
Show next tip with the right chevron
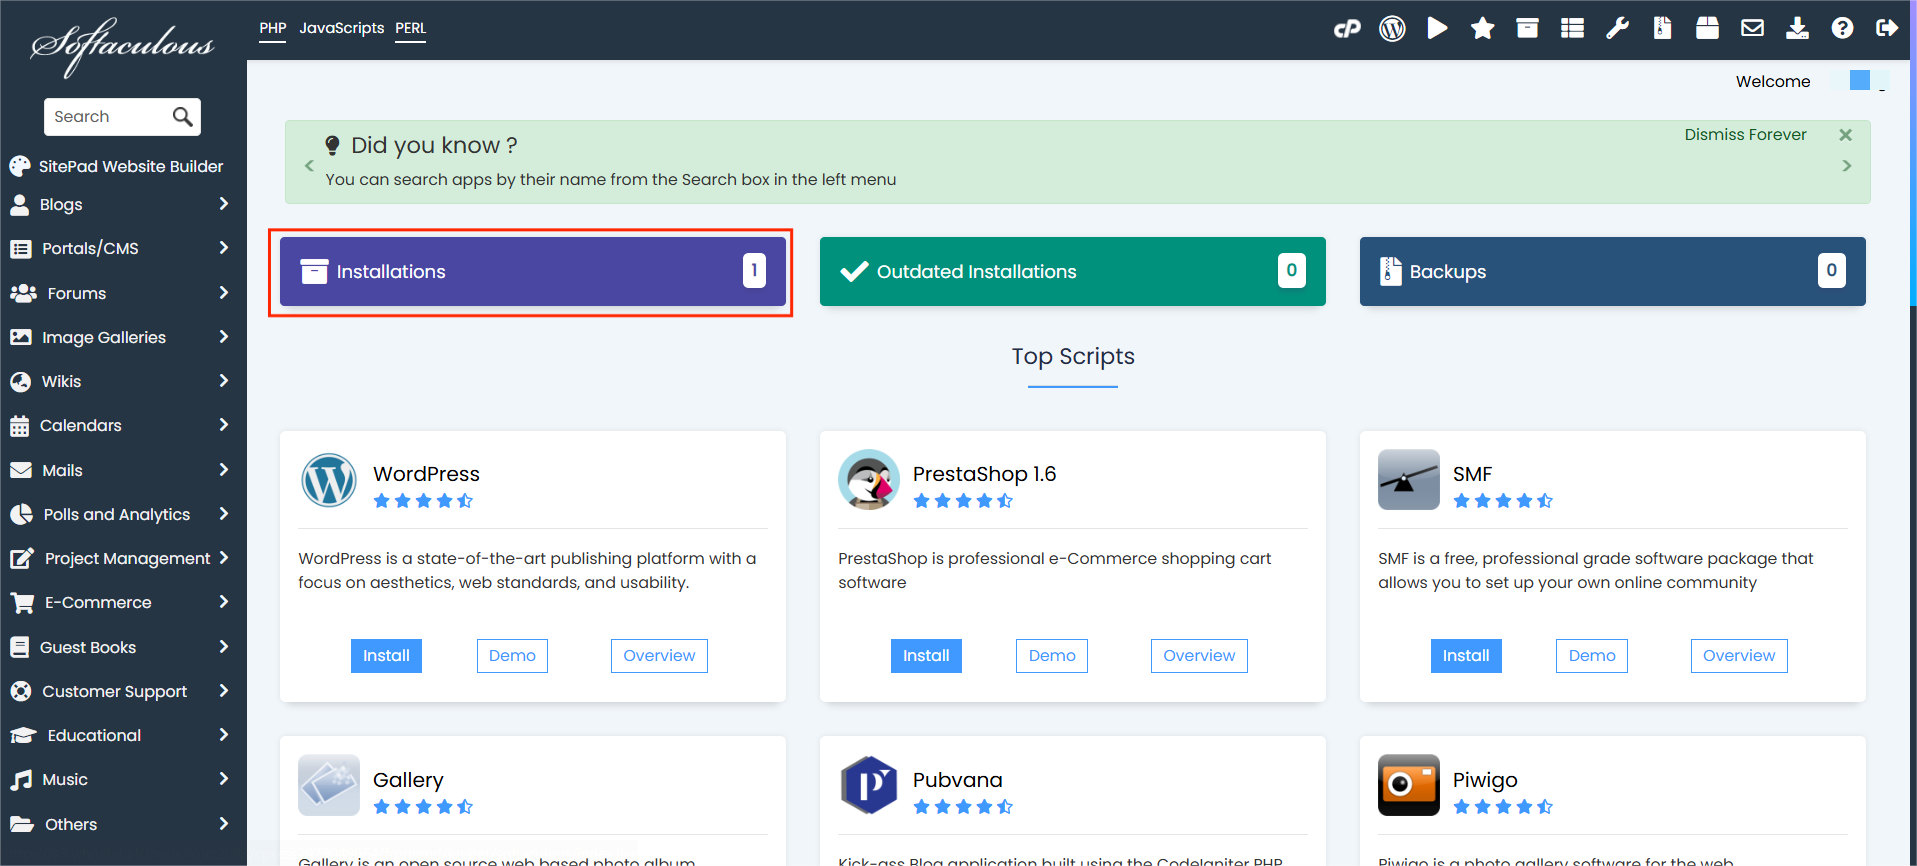1847,166
